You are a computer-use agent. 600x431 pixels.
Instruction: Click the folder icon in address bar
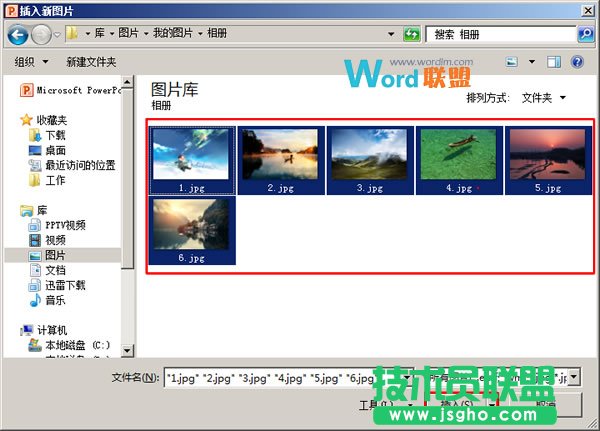tap(72, 34)
